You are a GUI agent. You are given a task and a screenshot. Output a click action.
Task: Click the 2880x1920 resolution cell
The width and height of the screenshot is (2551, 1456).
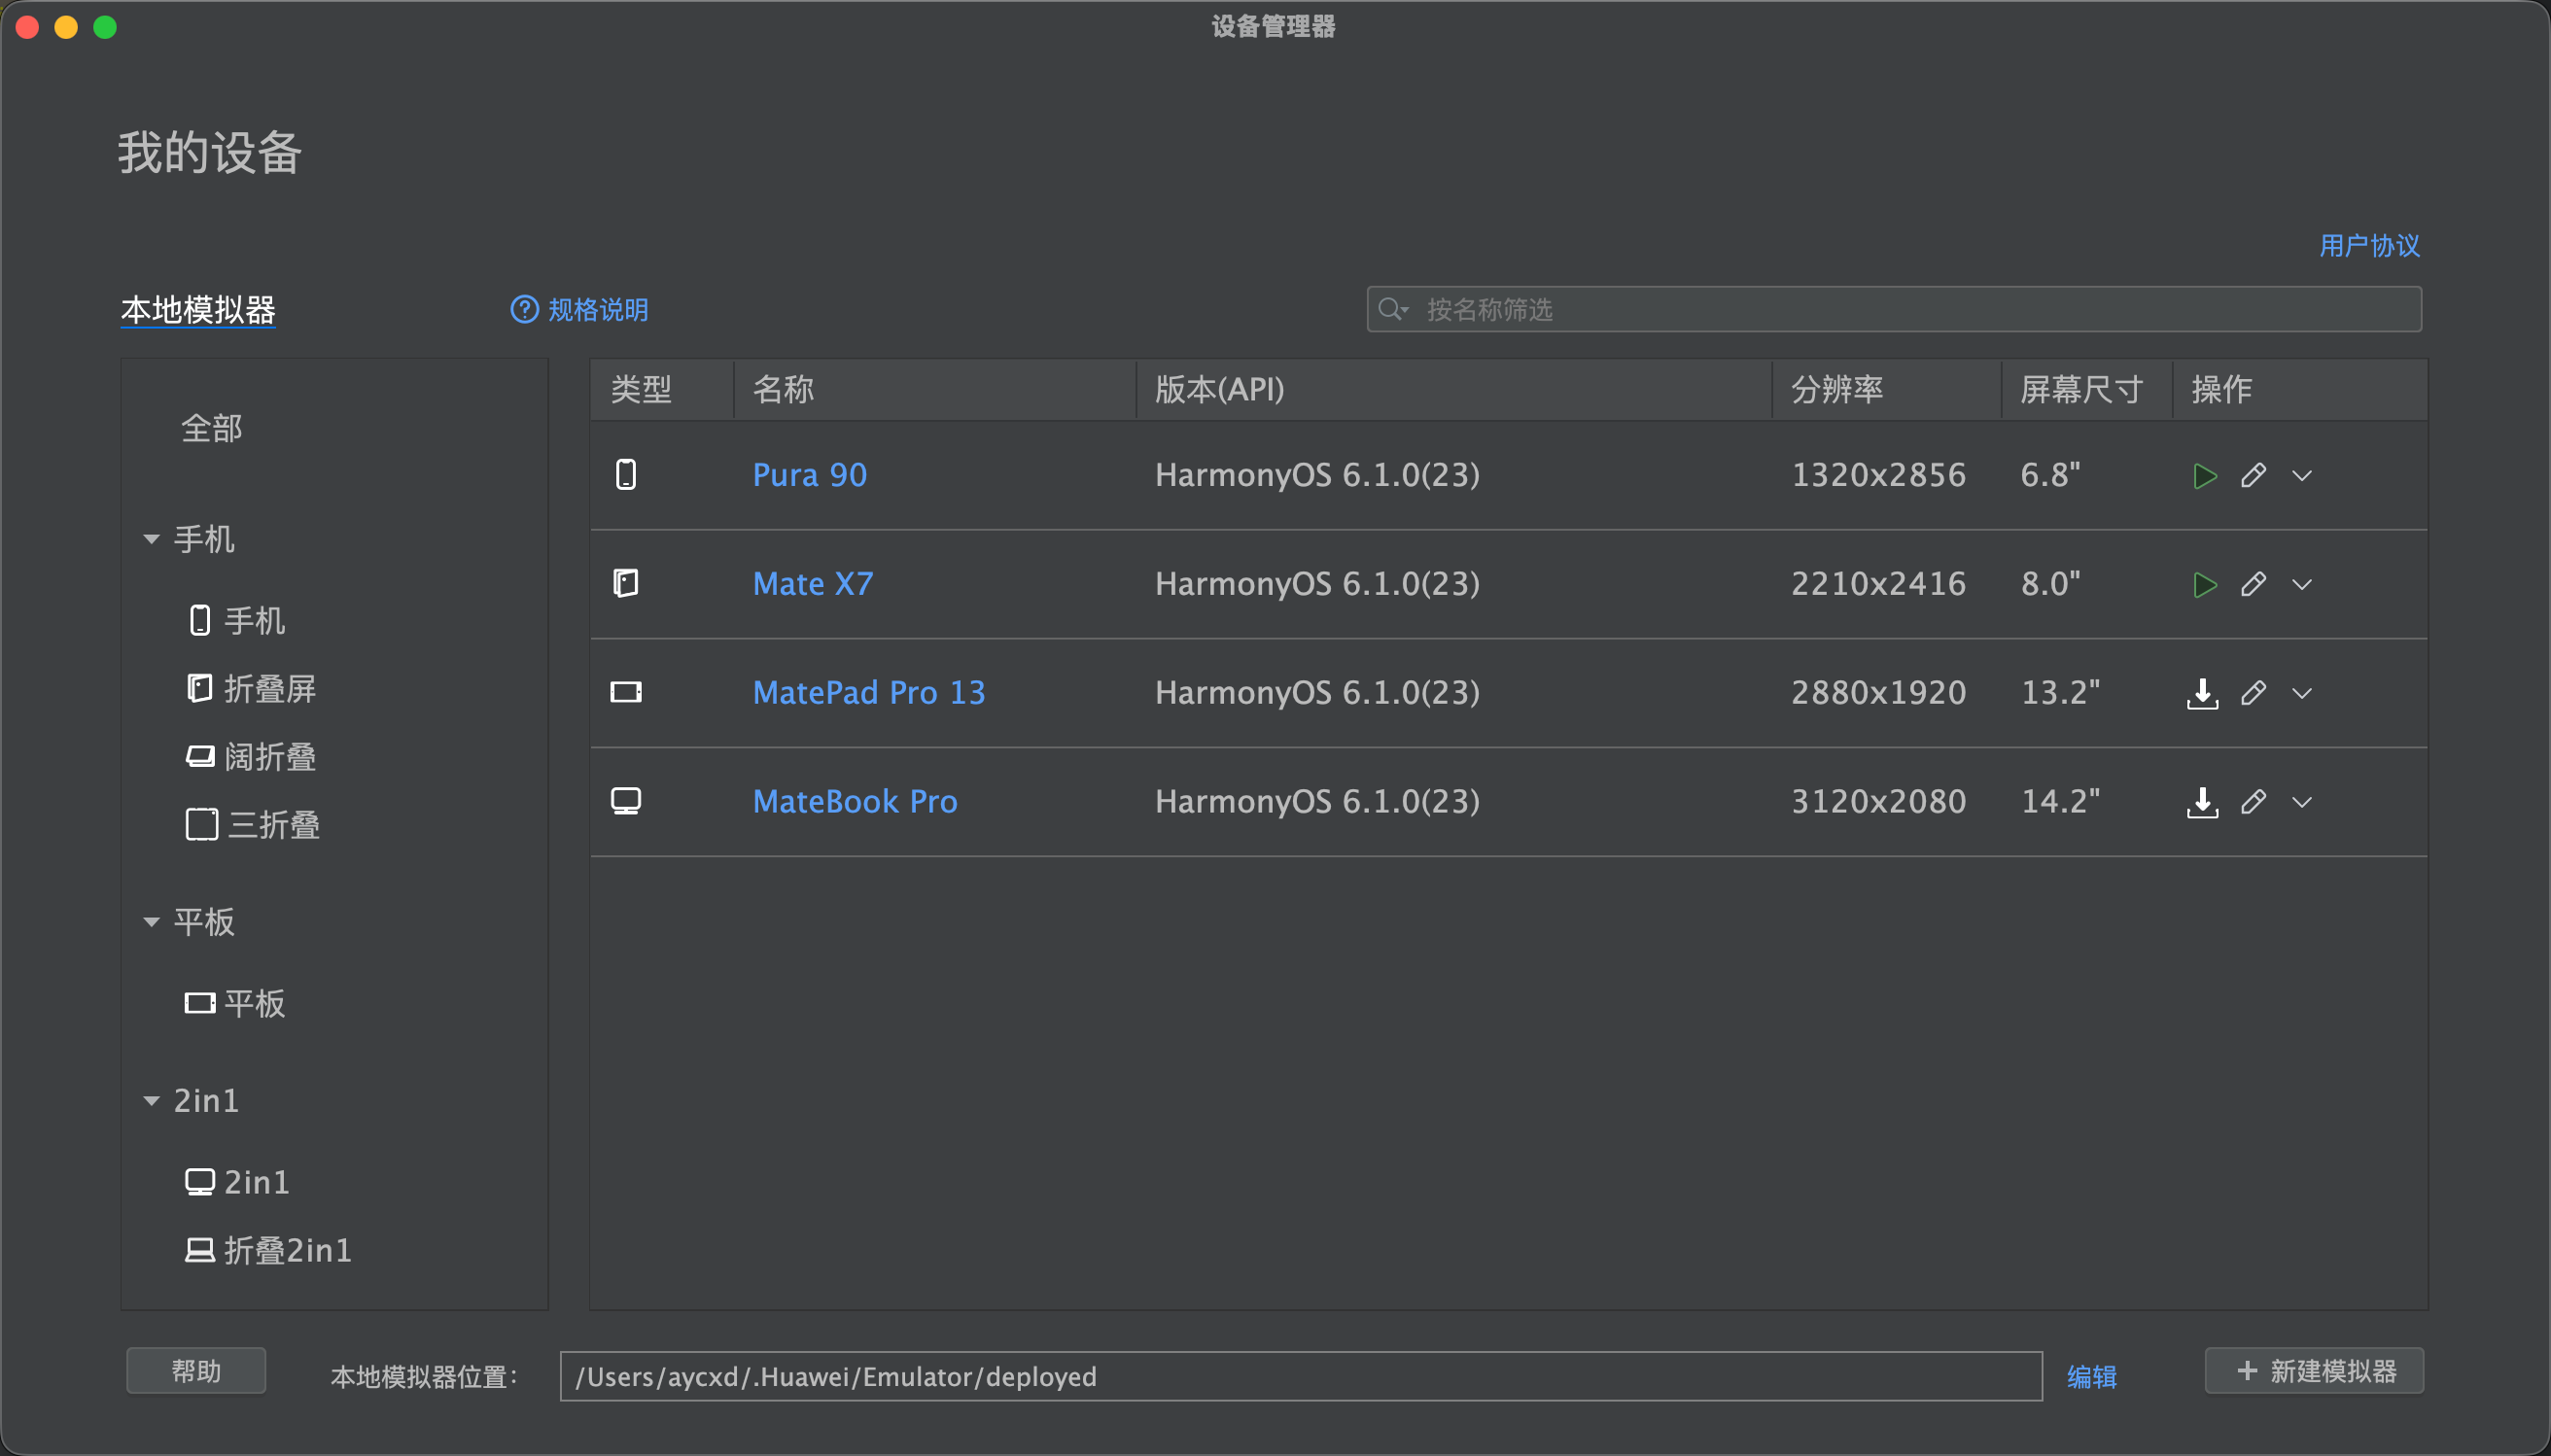click(x=1879, y=693)
